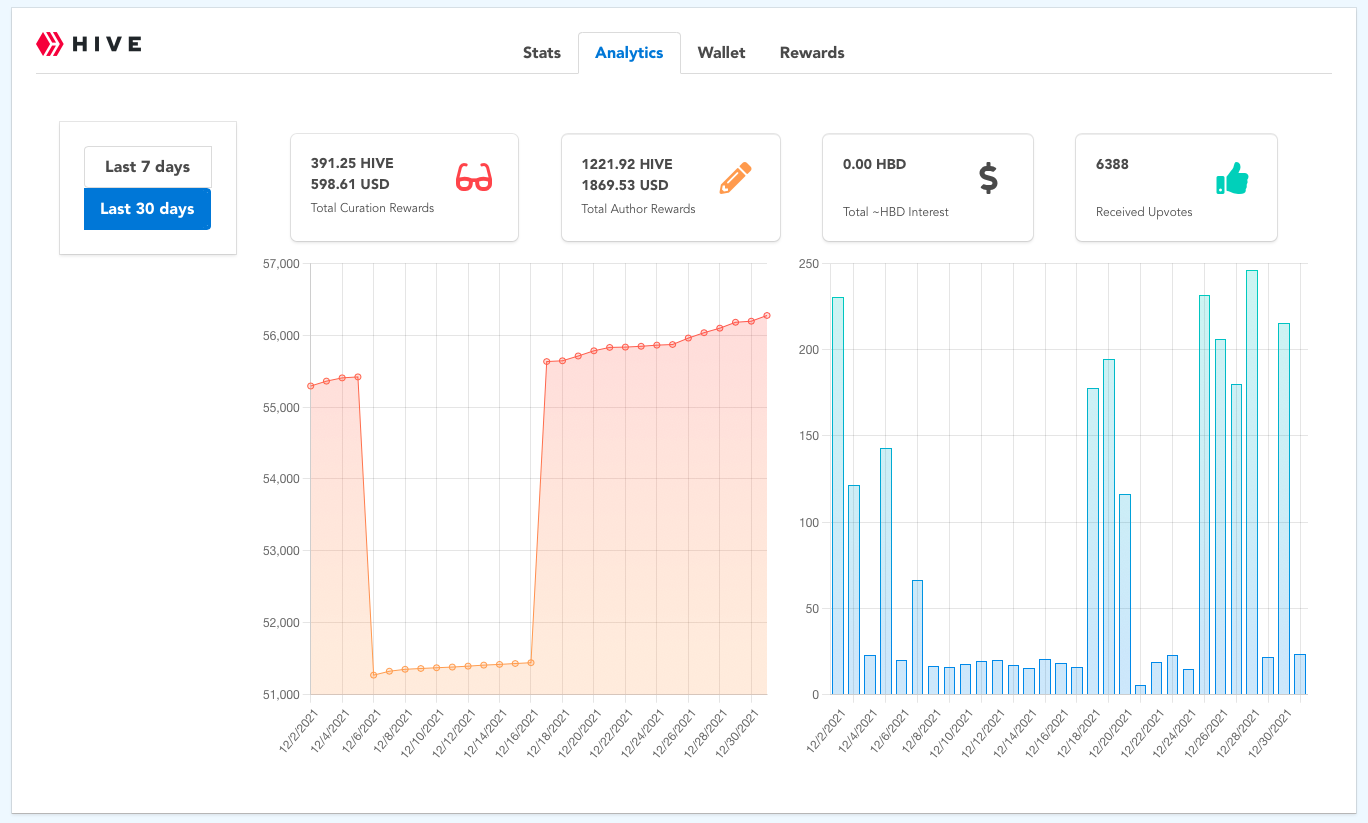1368x823 pixels.
Task: Switch to the Wallet tab
Action: [722, 53]
